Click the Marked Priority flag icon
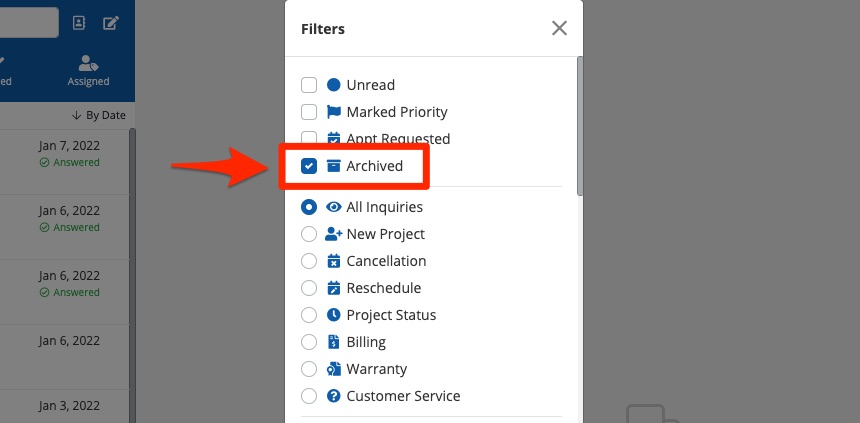The width and height of the screenshot is (860, 423). pos(334,112)
